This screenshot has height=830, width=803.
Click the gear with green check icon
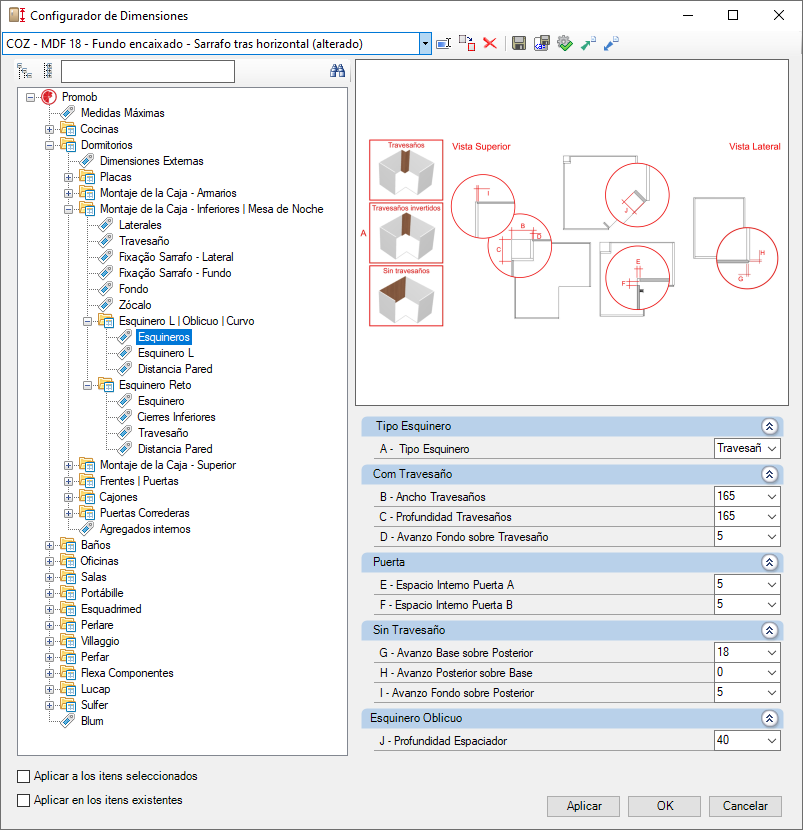[565, 43]
